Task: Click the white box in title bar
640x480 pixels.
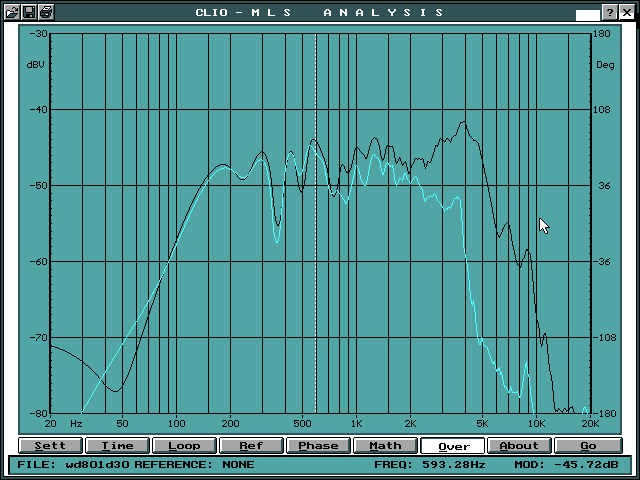Action: tap(588, 16)
